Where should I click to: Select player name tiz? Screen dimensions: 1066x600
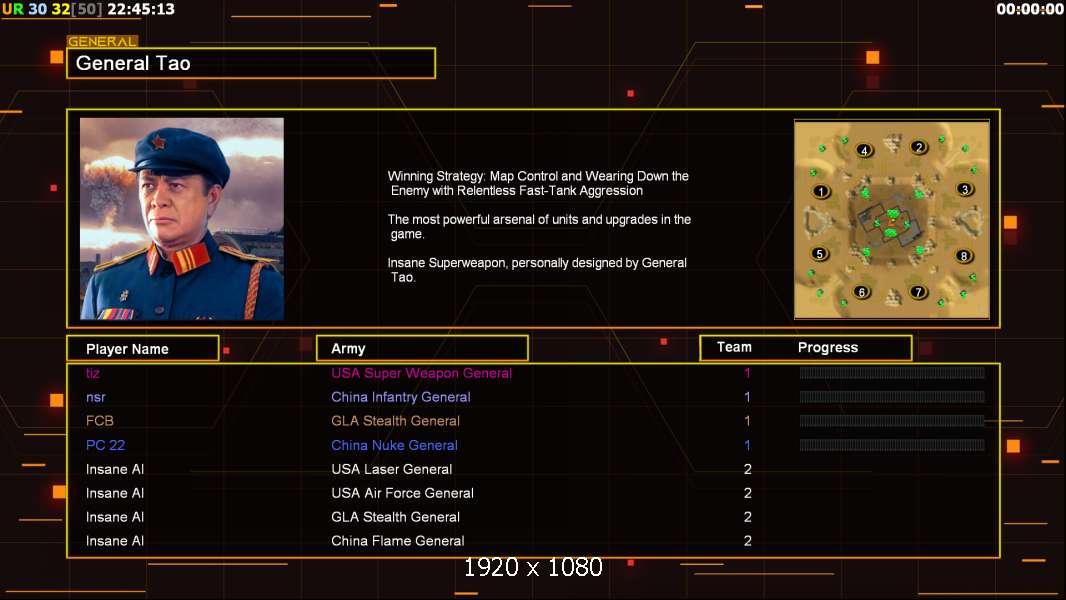[x=93, y=373]
